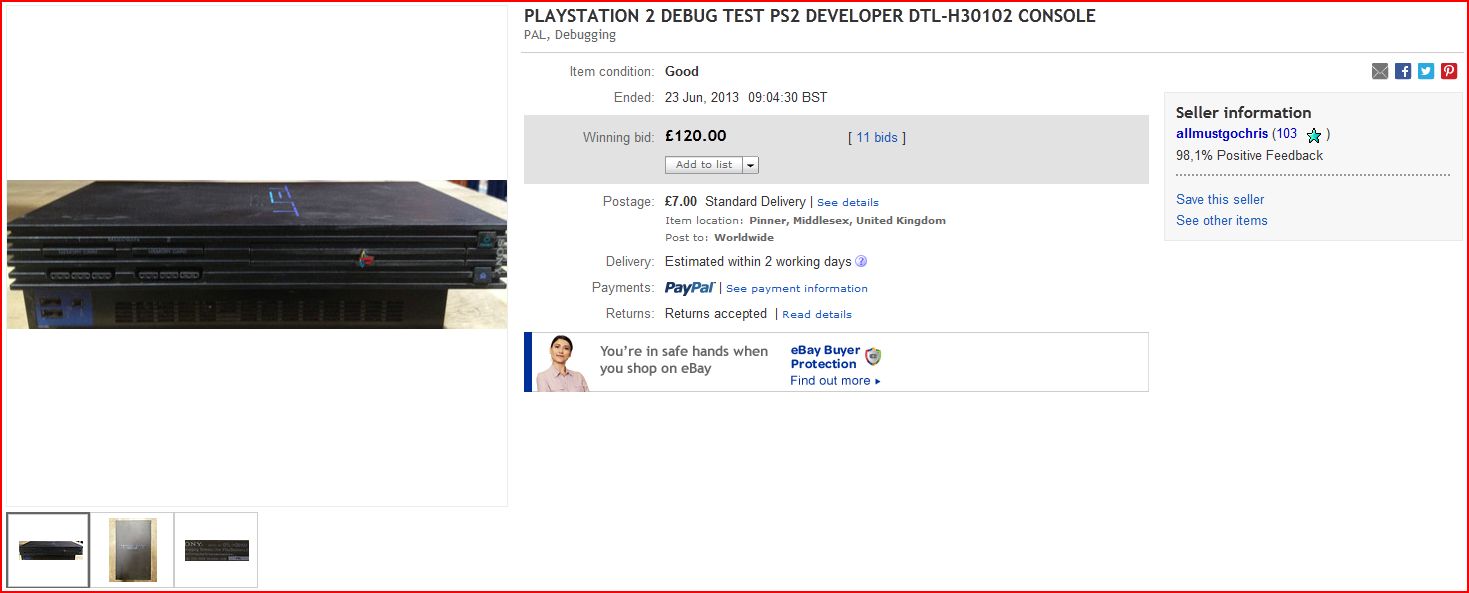
Task: Share listing via email icon
Action: [x=1380, y=71]
